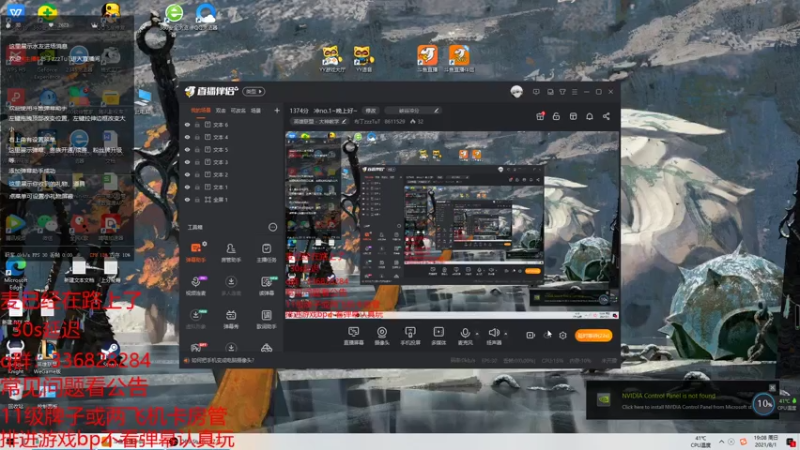Lock the 全屏 1 layer

[x=197, y=199]
